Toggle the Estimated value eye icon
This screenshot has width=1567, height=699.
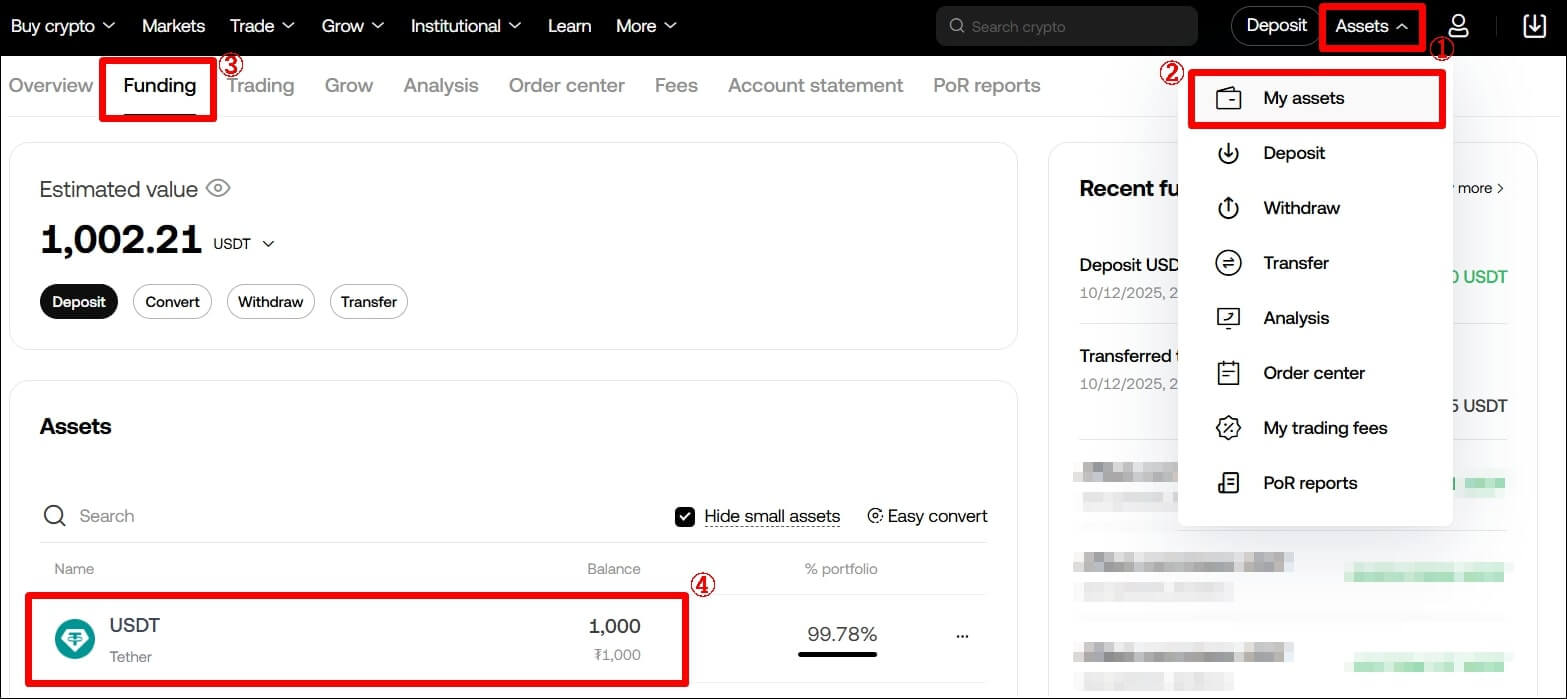pyautogui.click(x=218, y=188)
